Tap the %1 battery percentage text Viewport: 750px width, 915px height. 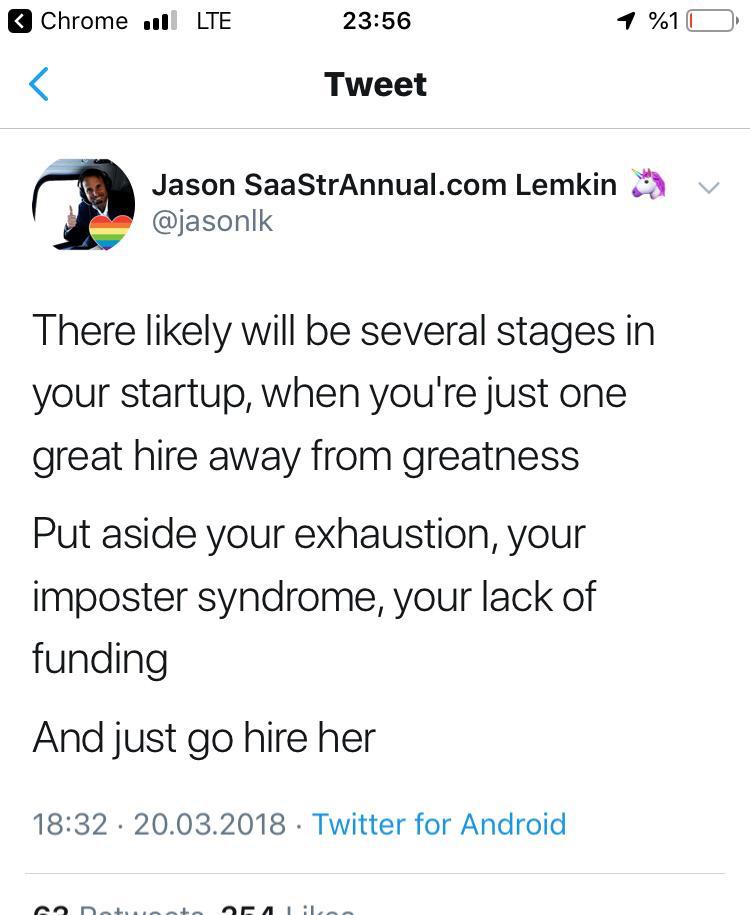coord(663,20)
